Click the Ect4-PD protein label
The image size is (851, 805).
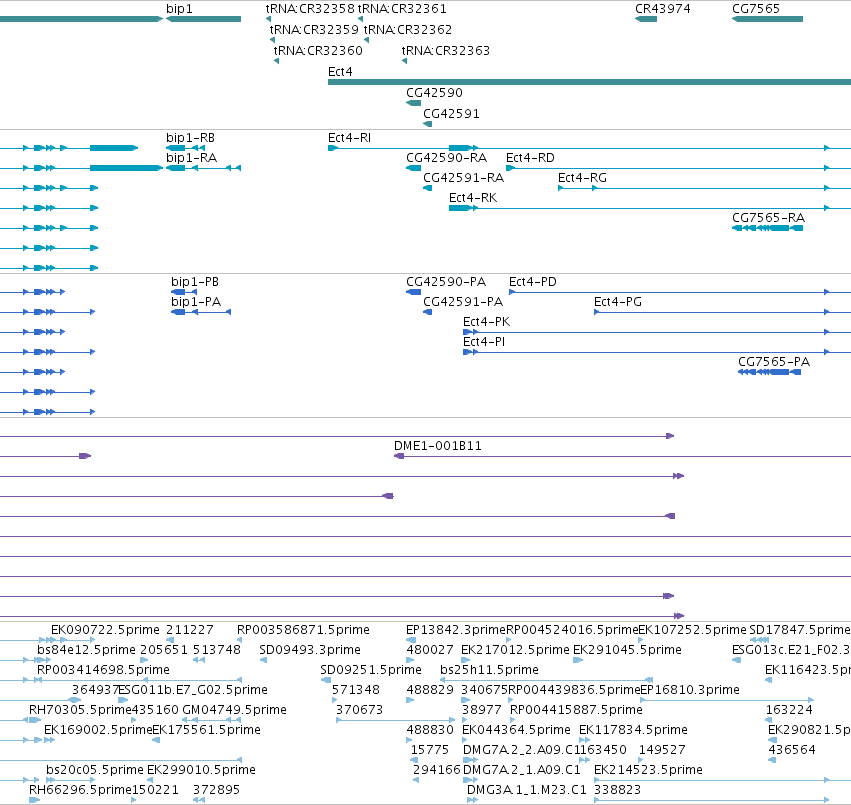[533, 282]
